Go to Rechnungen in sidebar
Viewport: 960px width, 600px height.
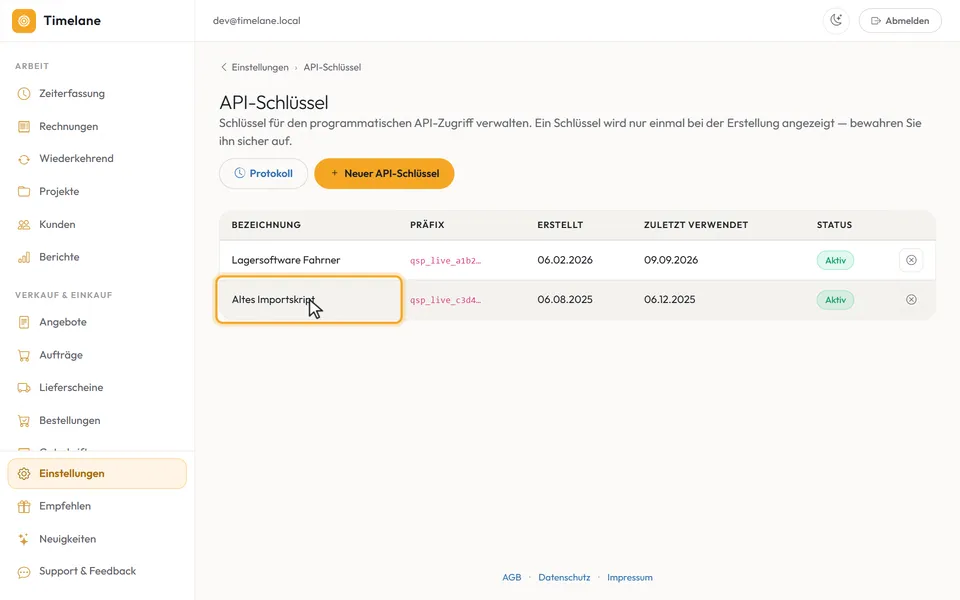point(97,127)
